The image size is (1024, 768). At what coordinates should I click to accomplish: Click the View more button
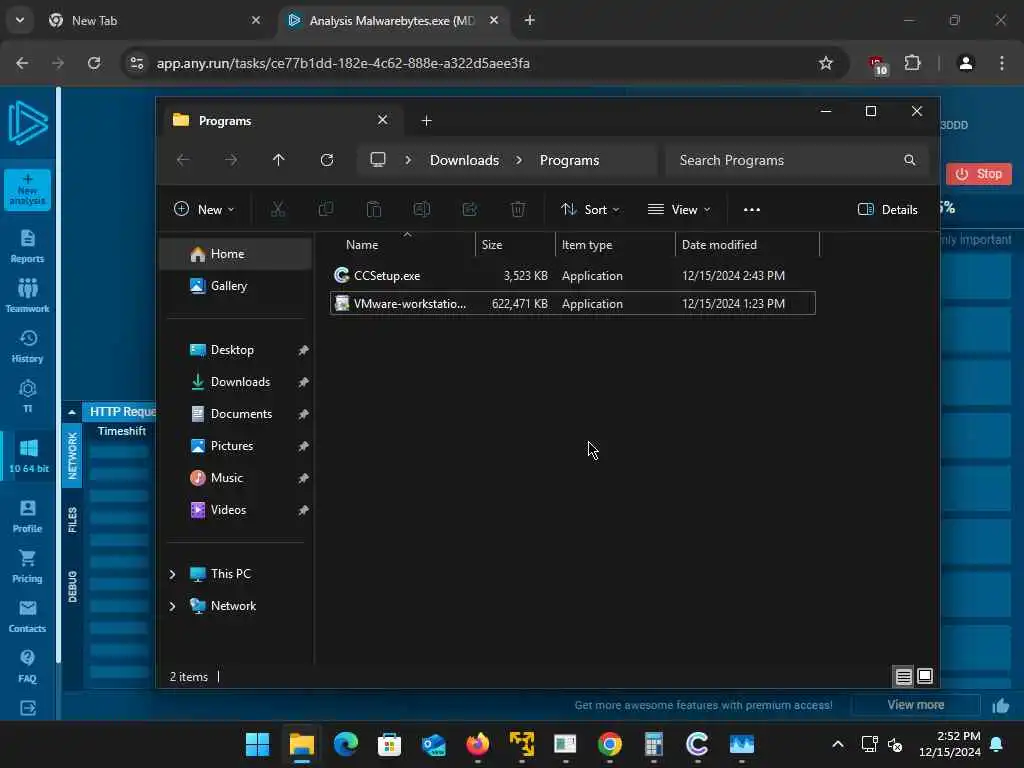click(916, 705)
